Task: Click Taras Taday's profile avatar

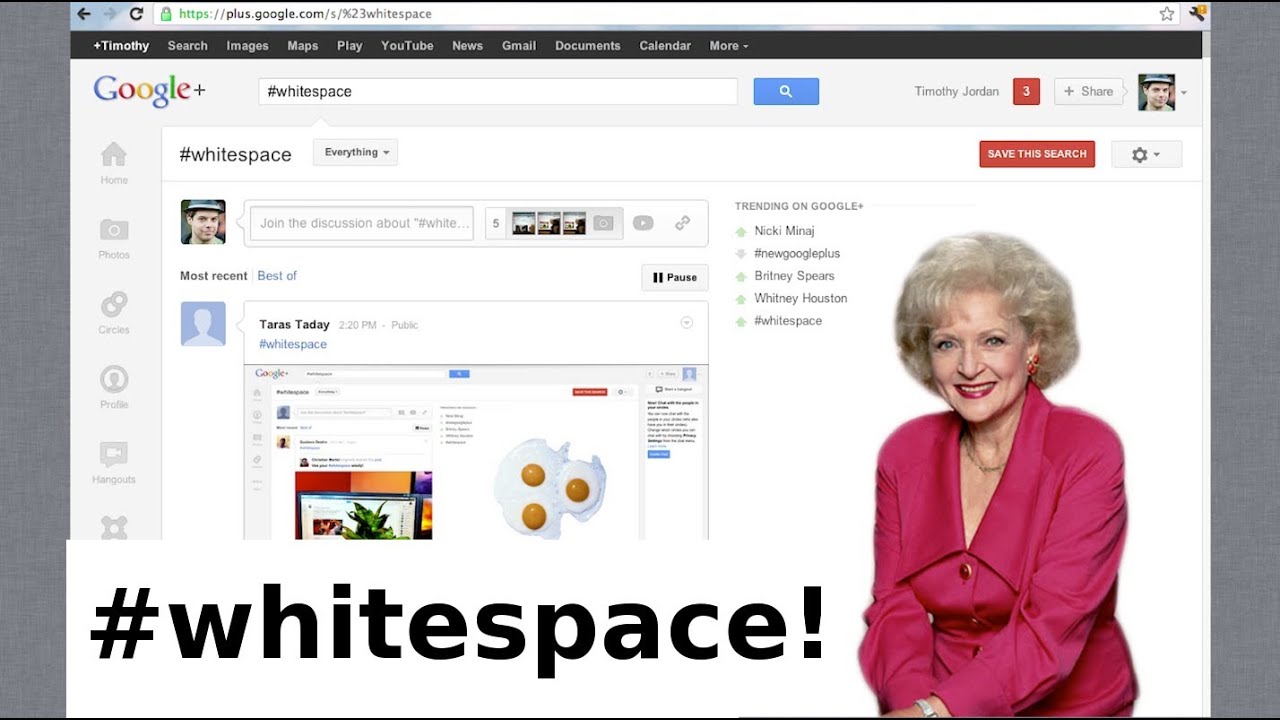Action: 203,324
